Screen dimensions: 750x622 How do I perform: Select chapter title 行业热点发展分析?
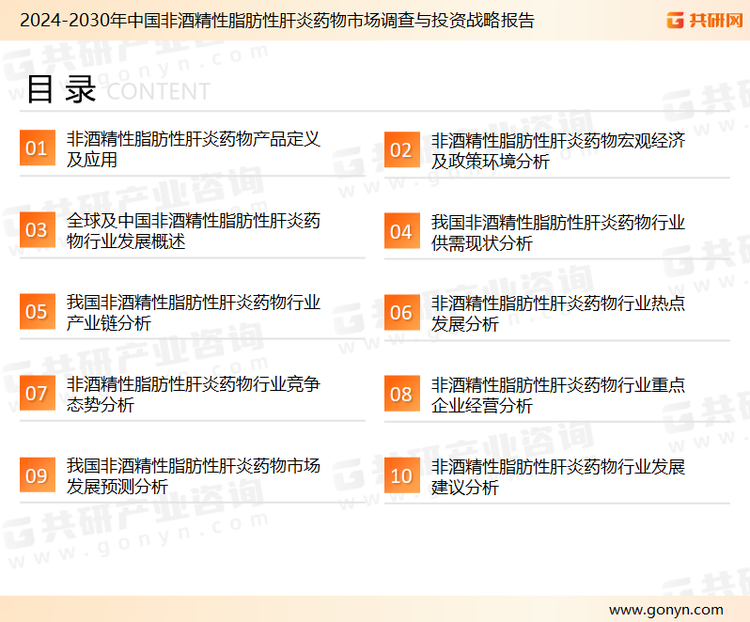click(558, 313)
